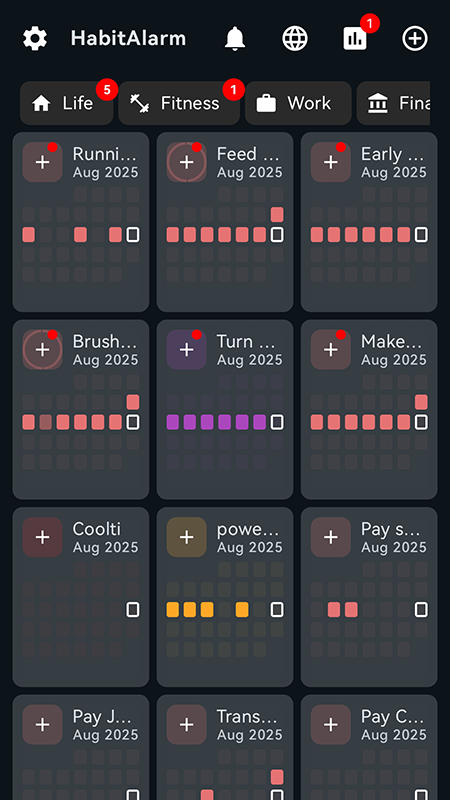
Task: Open settings via the gear icon
Action: point(35,38)
